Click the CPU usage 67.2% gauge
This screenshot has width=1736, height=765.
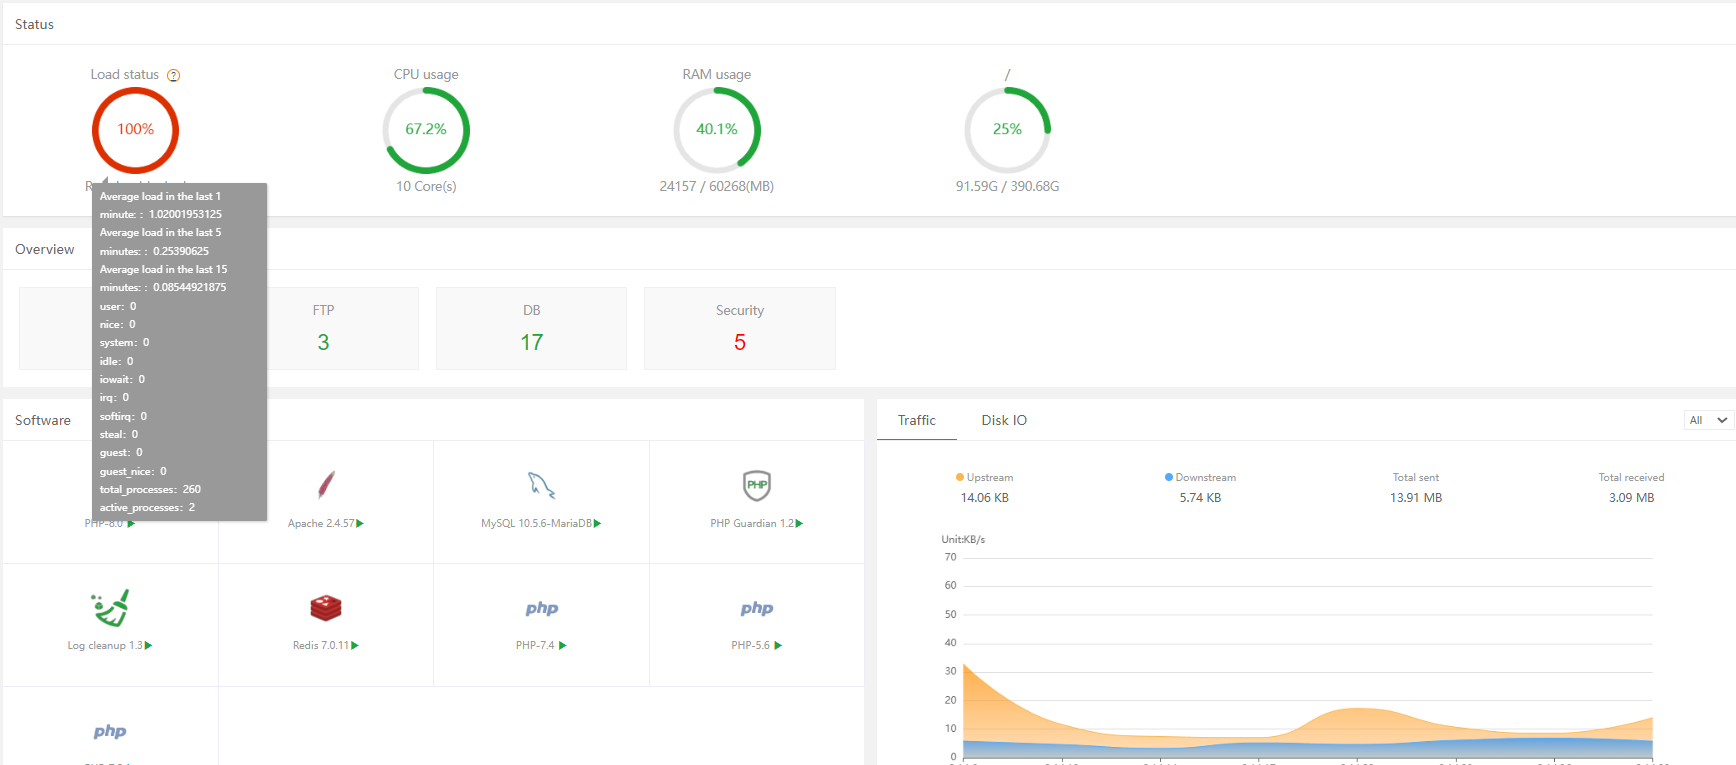pyautogui.click(x=426, y=130)
